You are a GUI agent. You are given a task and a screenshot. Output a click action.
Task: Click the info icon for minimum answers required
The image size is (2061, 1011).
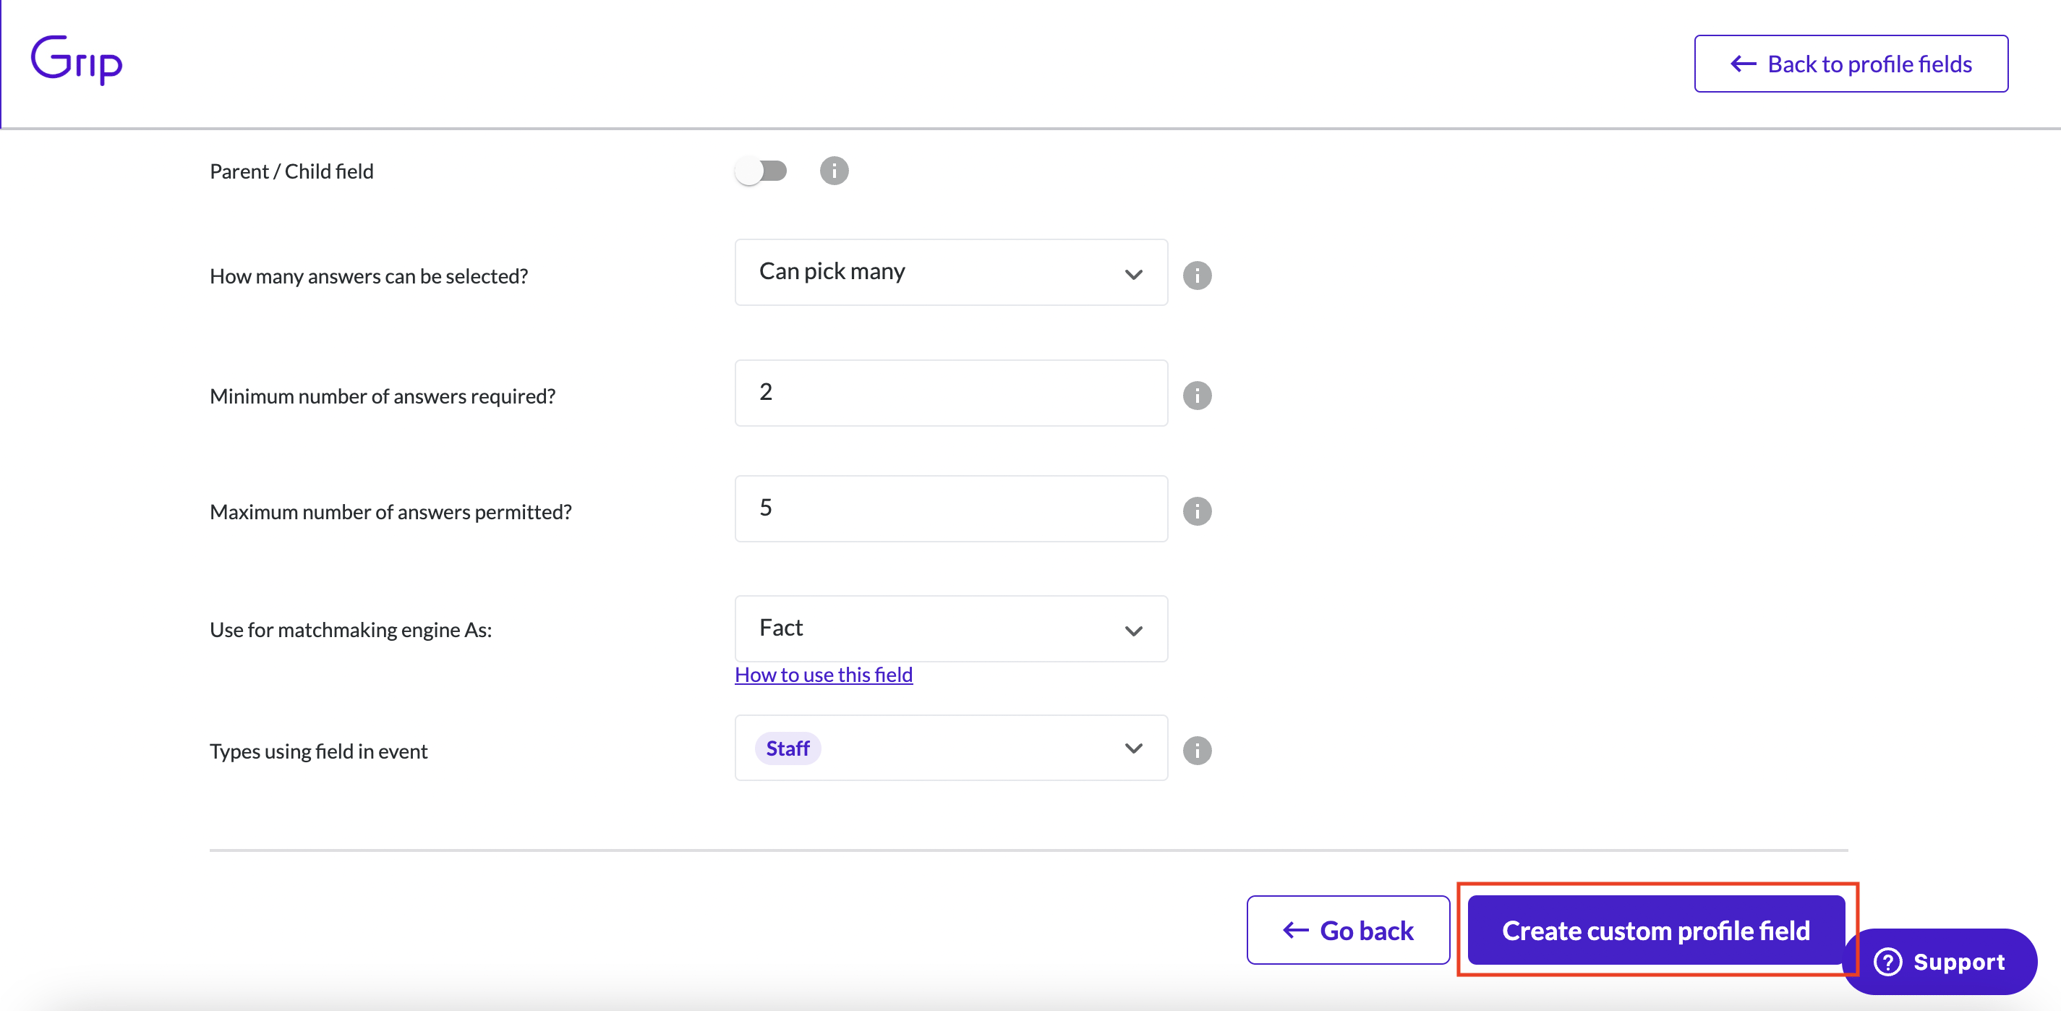(x=1197, y=395)
